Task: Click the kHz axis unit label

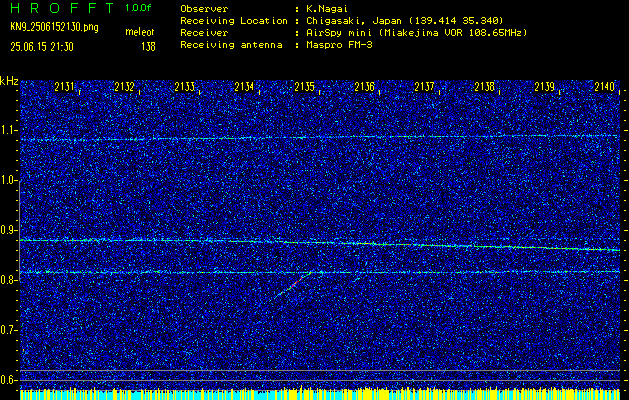Action: coord(9,81)
